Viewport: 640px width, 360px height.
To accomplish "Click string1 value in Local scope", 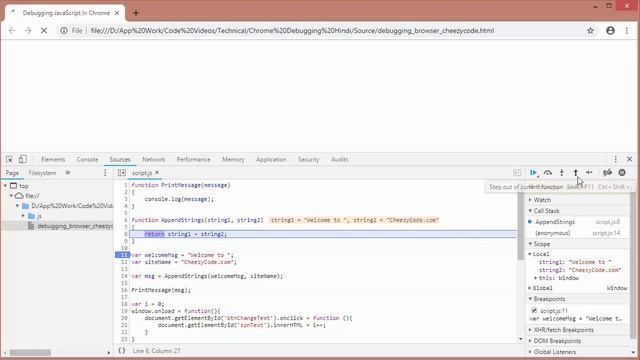I will tap(590, 262).
